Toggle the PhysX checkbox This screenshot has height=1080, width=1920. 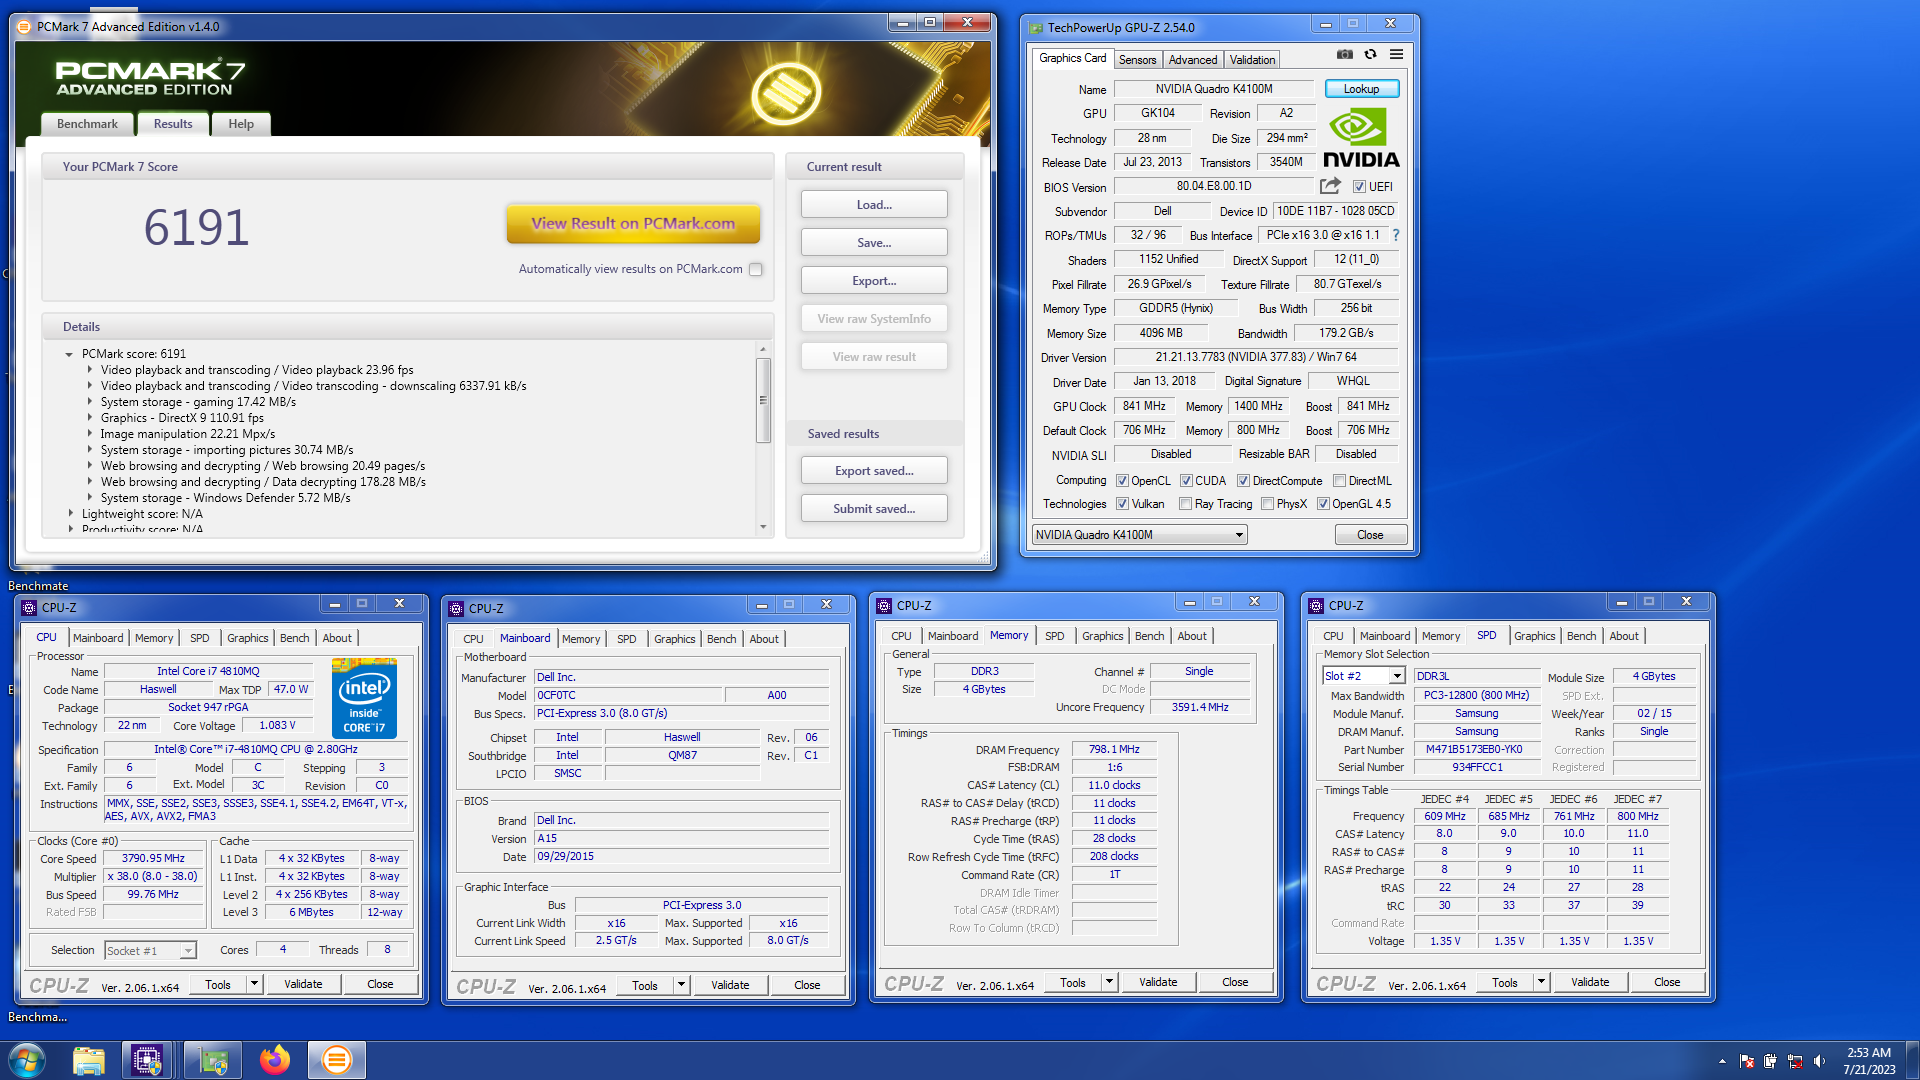click(1267, 504)
